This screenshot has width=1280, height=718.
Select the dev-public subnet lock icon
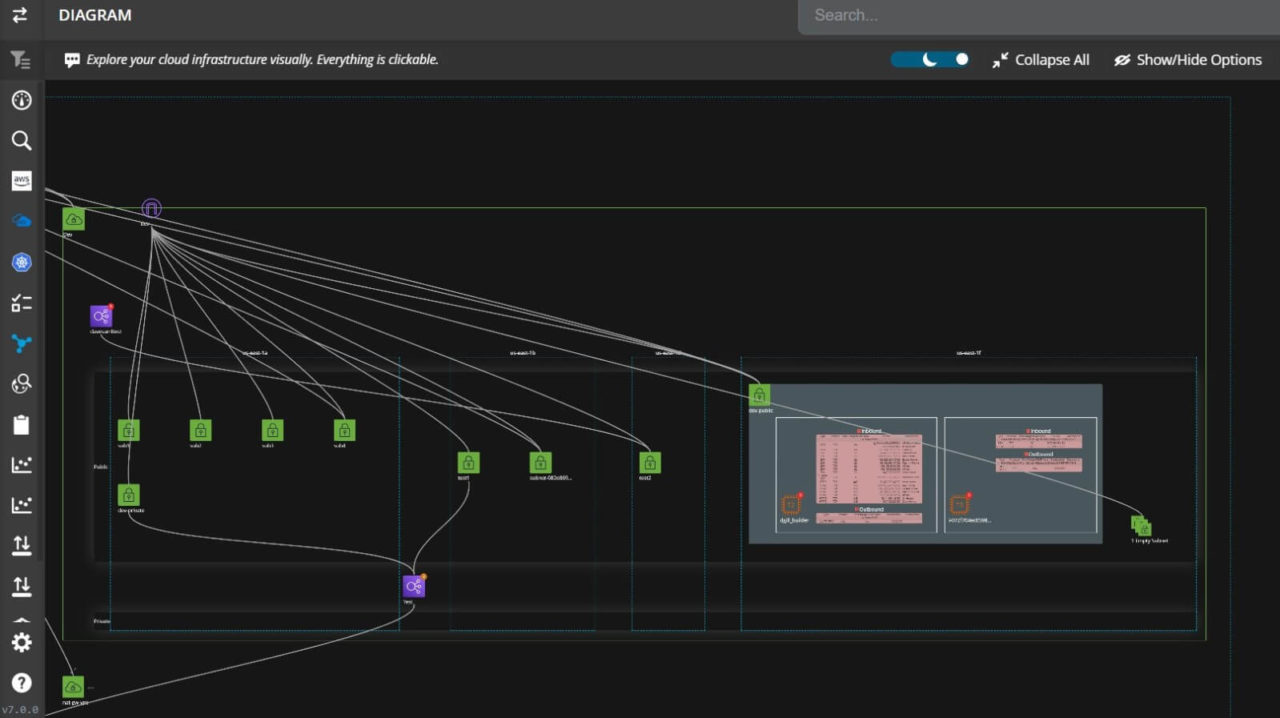click(758, 394)
